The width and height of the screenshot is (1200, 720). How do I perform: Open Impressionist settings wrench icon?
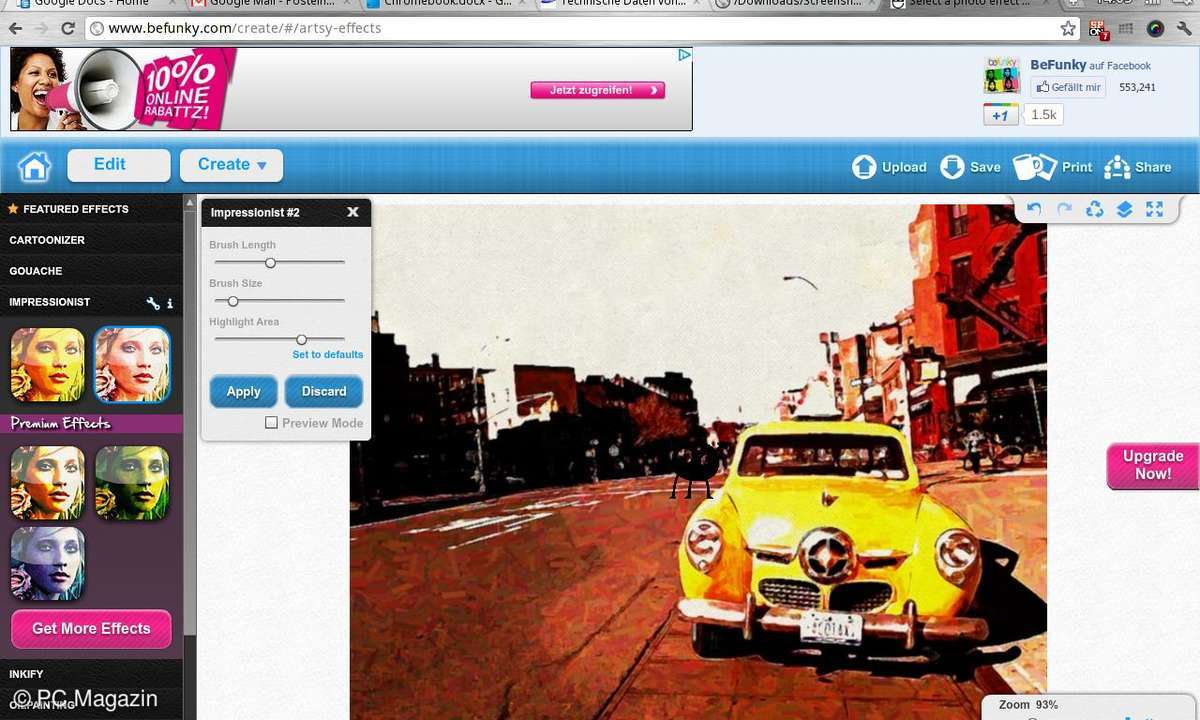click(153, 303)
